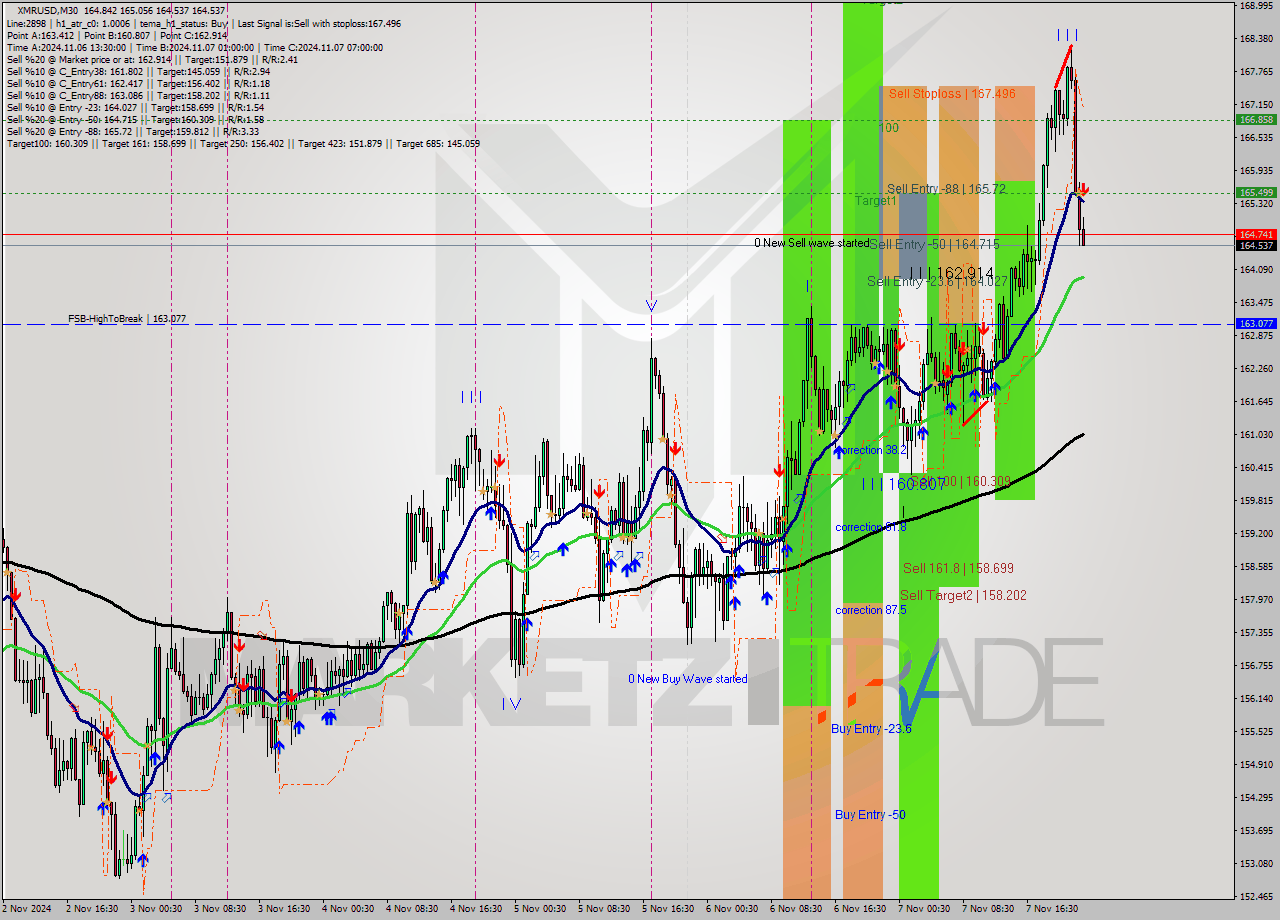The height and width of the screenshot is (920, 1280).
Task: Select the Sell Target2 158.202 label
Action: click(963, 595)
